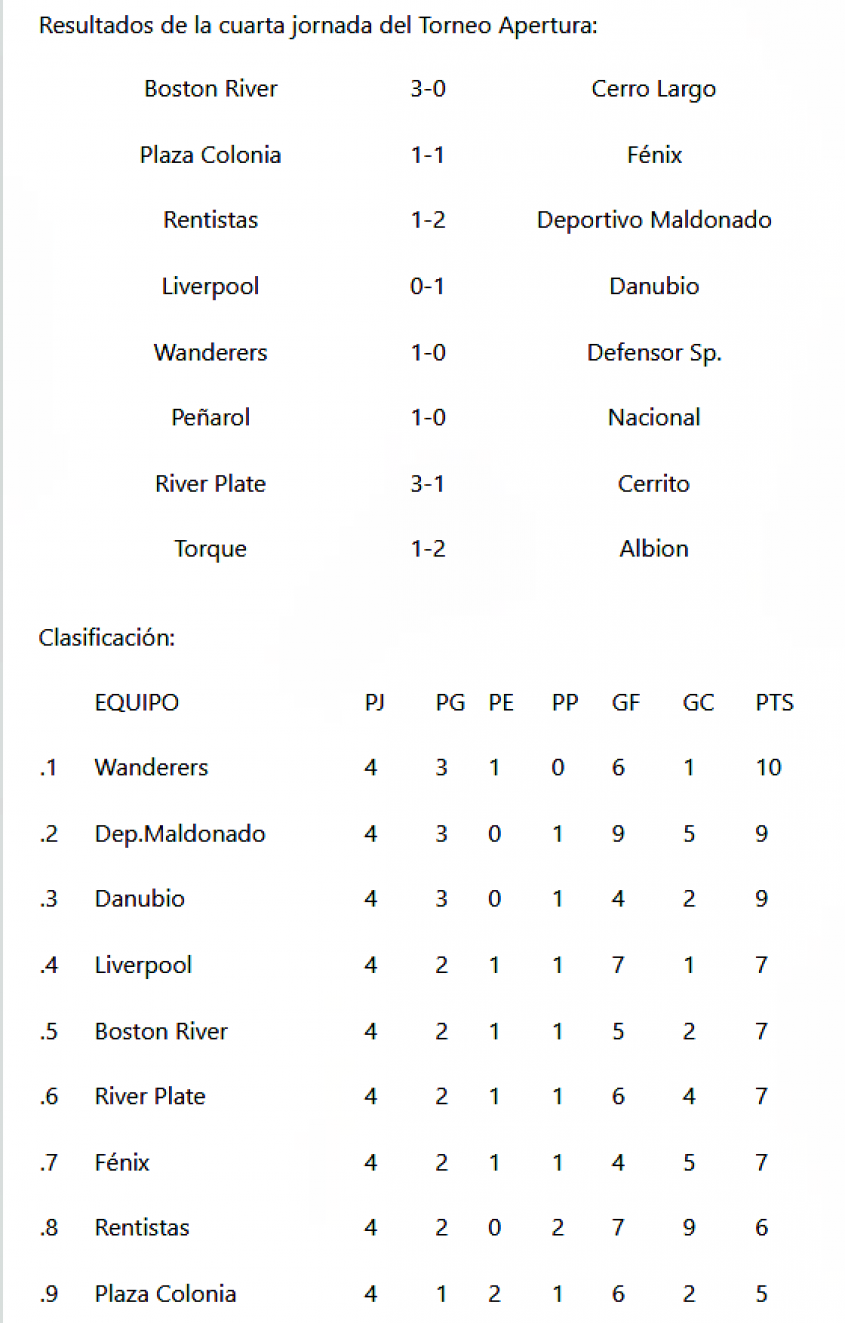Click the PJ column header
This screenshot has width=845, height=1323.
(375, 703)
